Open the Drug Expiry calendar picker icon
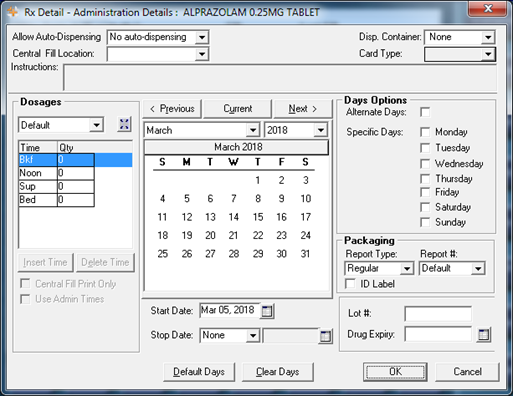Viewport: 513px width, 396px height. (483, 334)
